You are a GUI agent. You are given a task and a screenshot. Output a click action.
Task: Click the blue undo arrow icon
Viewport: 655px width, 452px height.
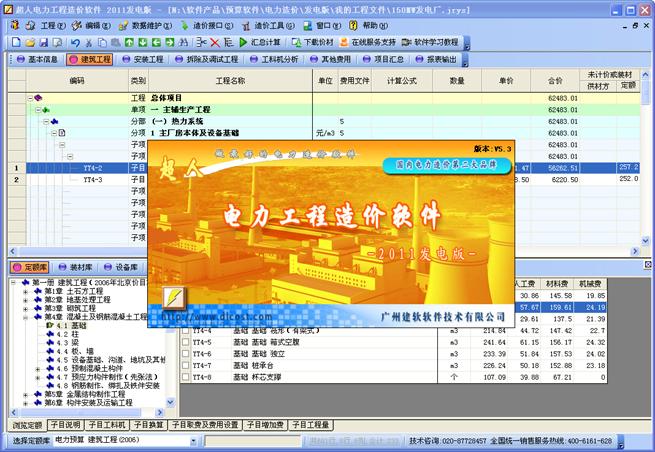click(x=75, y=42)
